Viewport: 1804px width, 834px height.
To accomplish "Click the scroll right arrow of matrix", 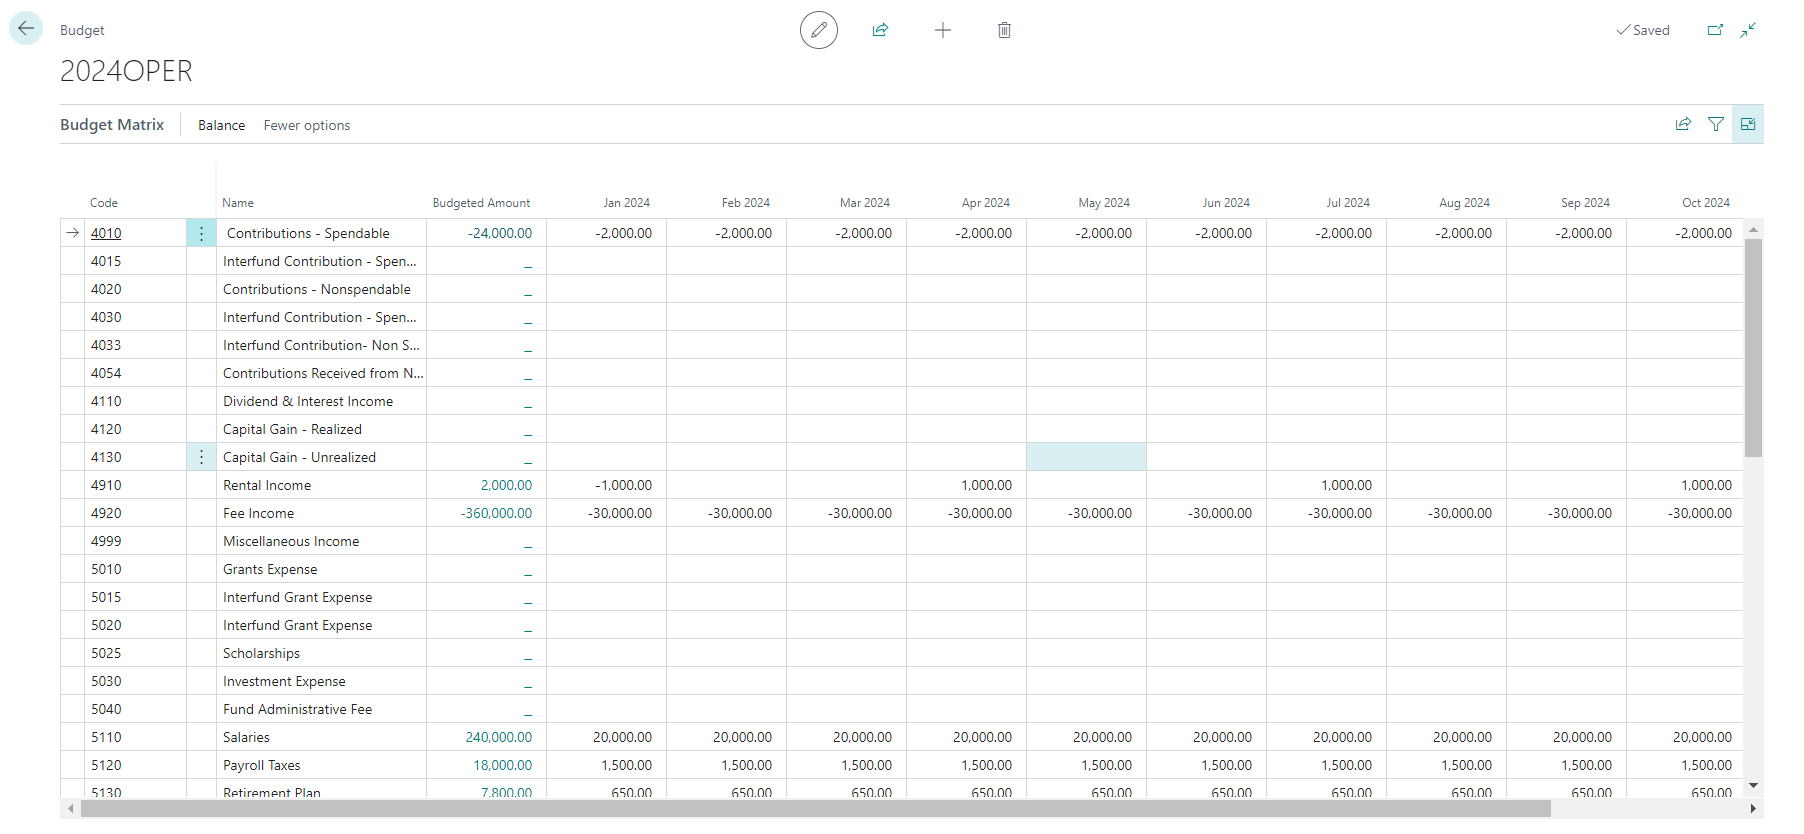I will point(1753,808).
